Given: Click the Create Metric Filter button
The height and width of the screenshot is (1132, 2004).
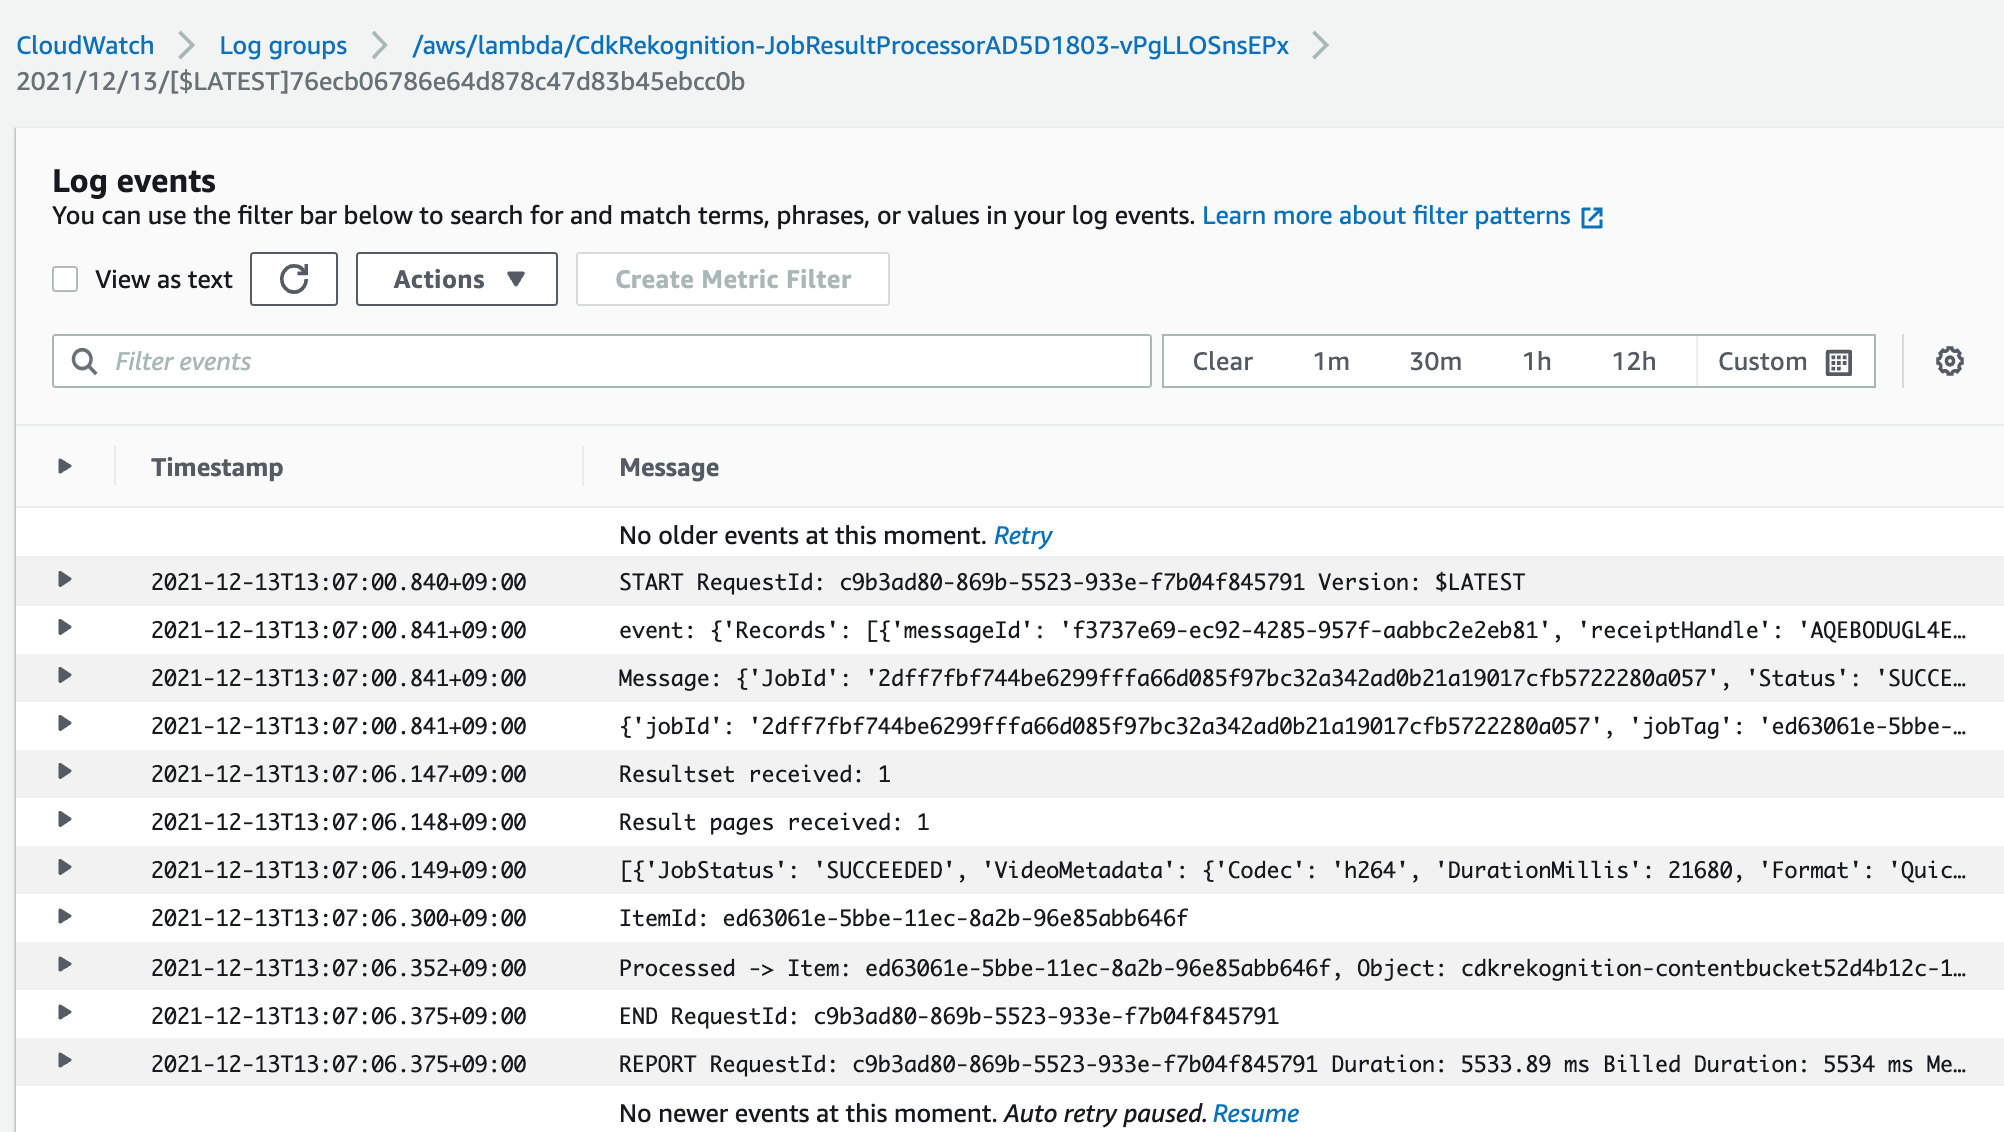Looking at the screenshot, I should pyautogui.click(x=733, y=279).
